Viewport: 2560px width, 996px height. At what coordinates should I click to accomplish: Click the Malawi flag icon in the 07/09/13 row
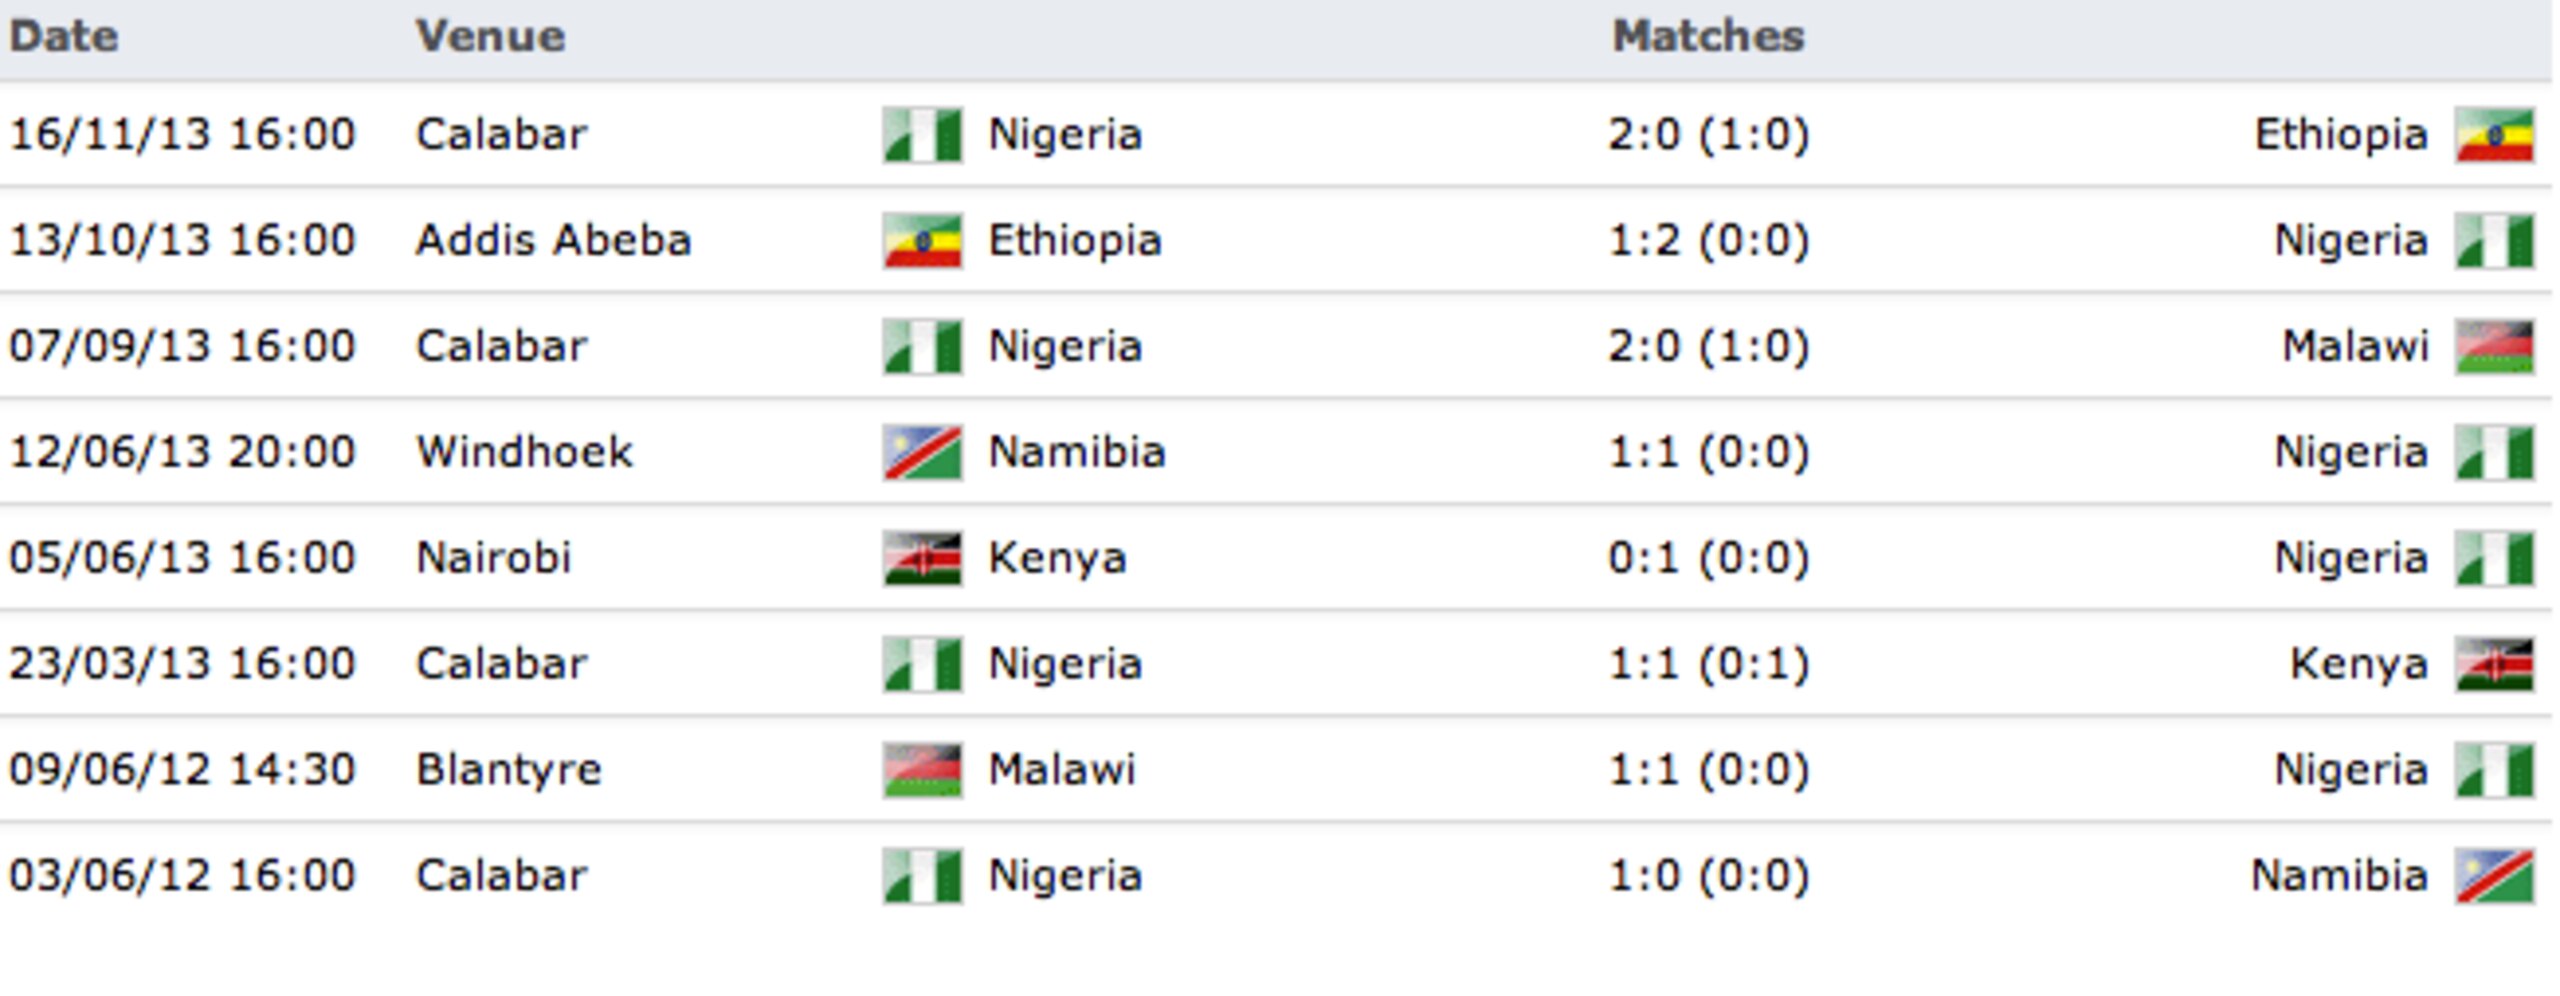click(2494, 347)
